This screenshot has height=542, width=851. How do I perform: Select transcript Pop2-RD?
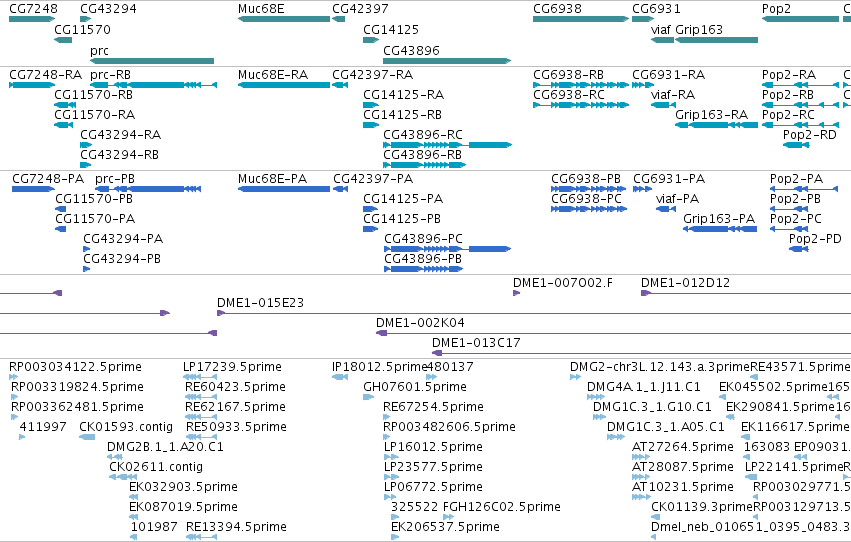796,145
